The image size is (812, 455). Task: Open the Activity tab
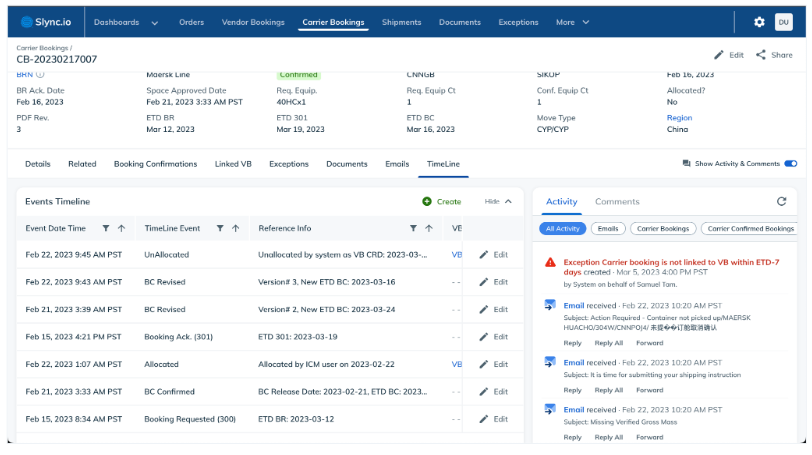(x=561, y=202)
